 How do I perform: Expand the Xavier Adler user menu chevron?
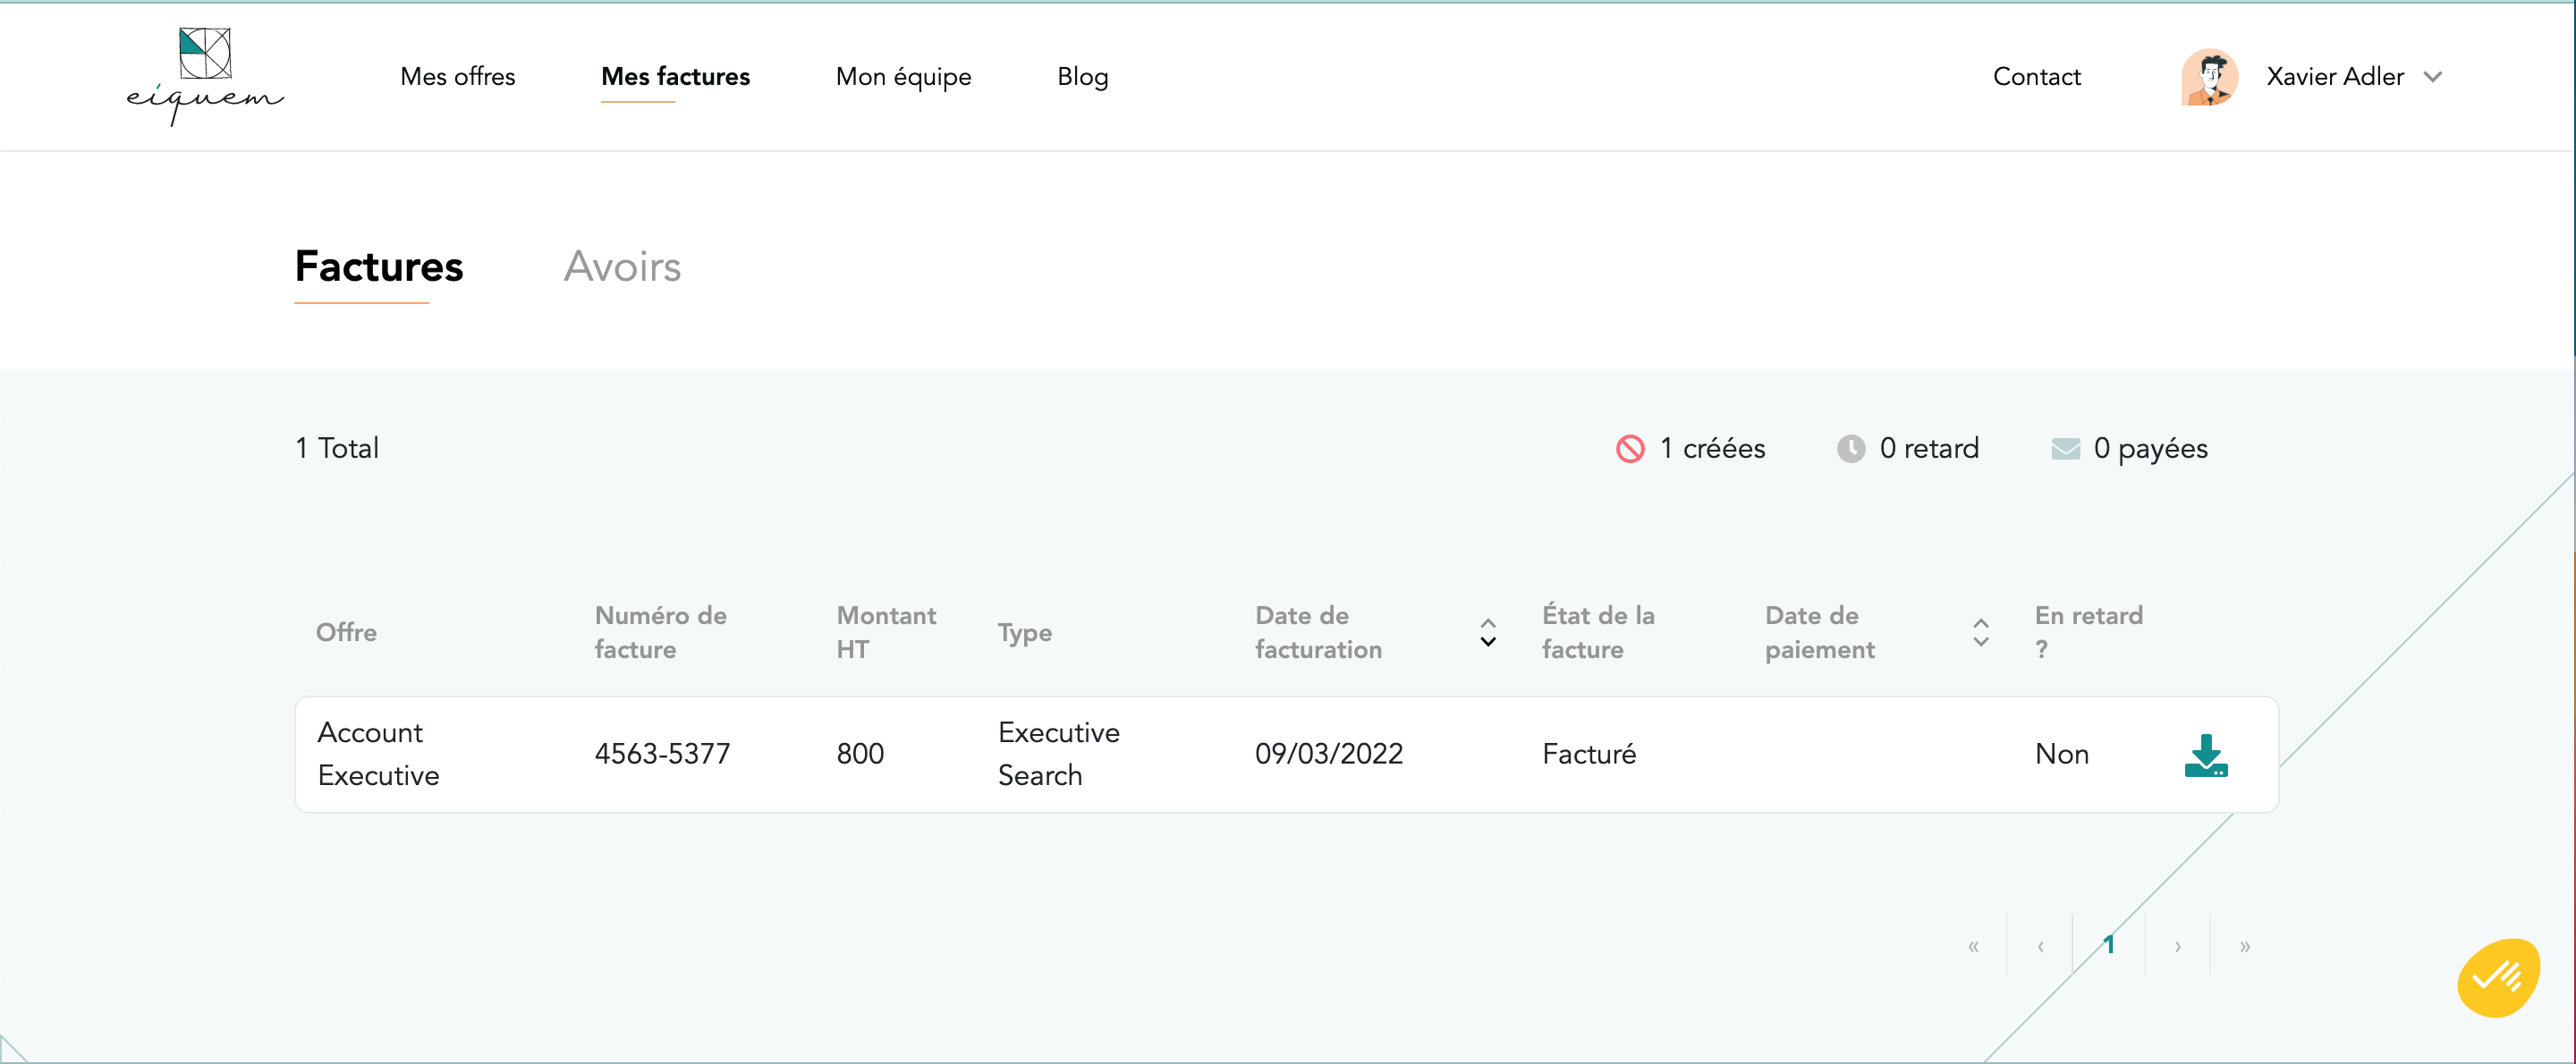point(2433,77)
